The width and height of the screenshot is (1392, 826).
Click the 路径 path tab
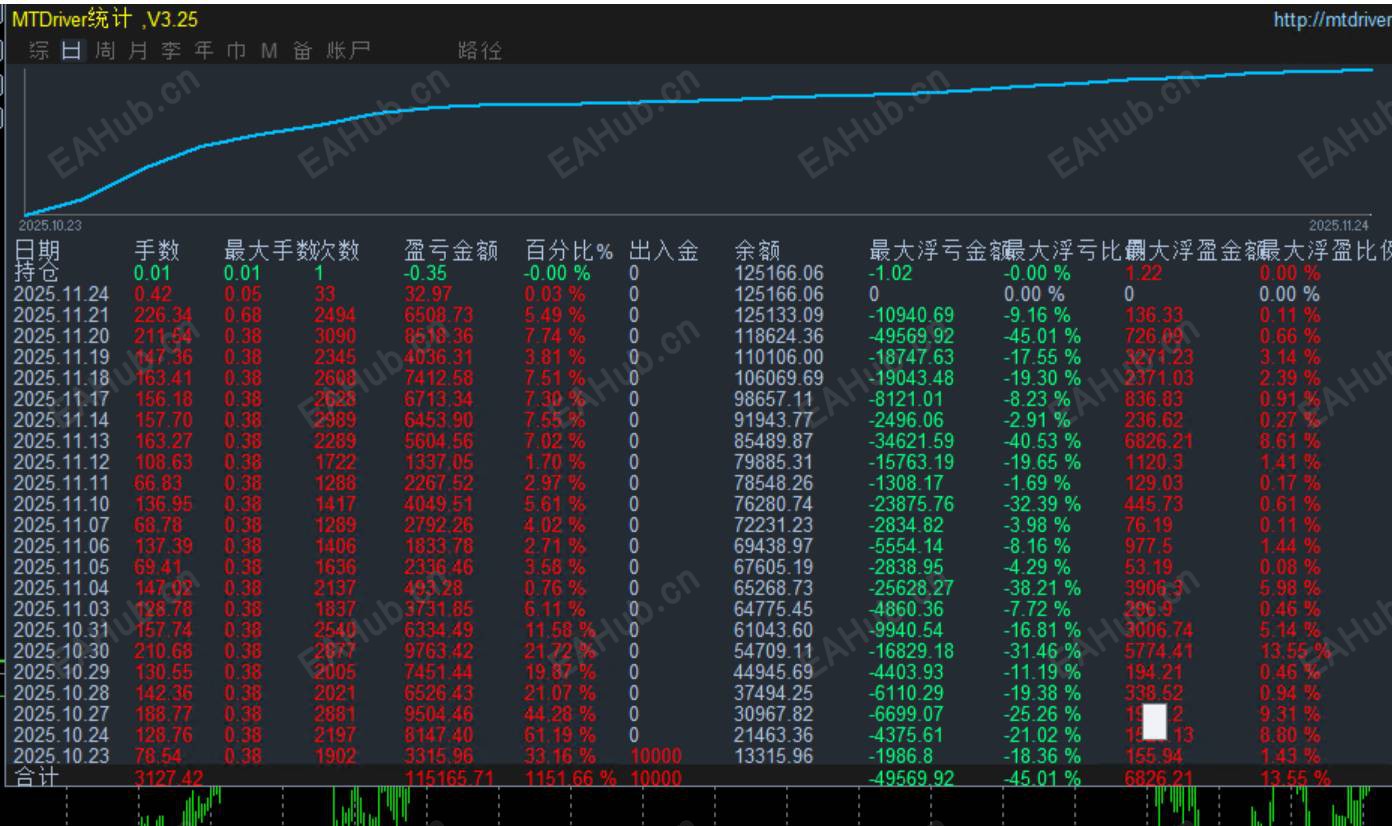click(480, 51)
